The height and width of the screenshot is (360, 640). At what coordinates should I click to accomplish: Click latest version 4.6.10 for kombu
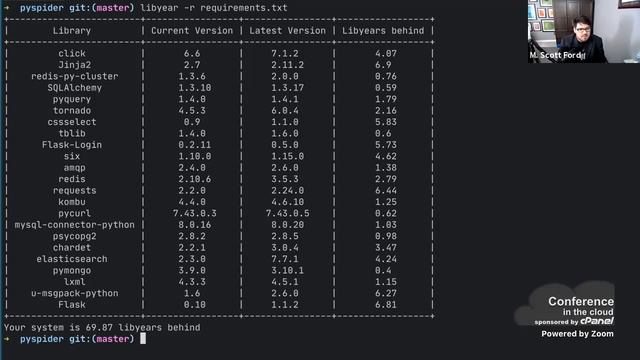pos(287,202)
